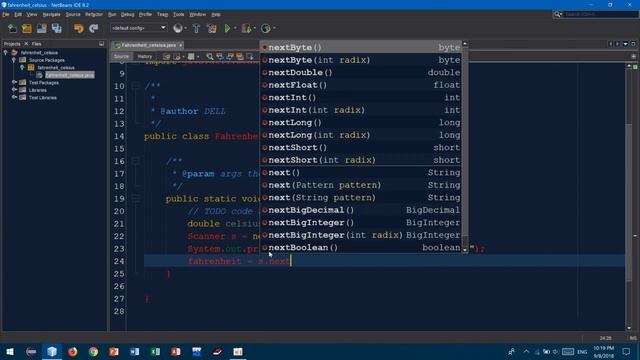Click the editor's Find Selection magnifier icon

coord(209,57)
